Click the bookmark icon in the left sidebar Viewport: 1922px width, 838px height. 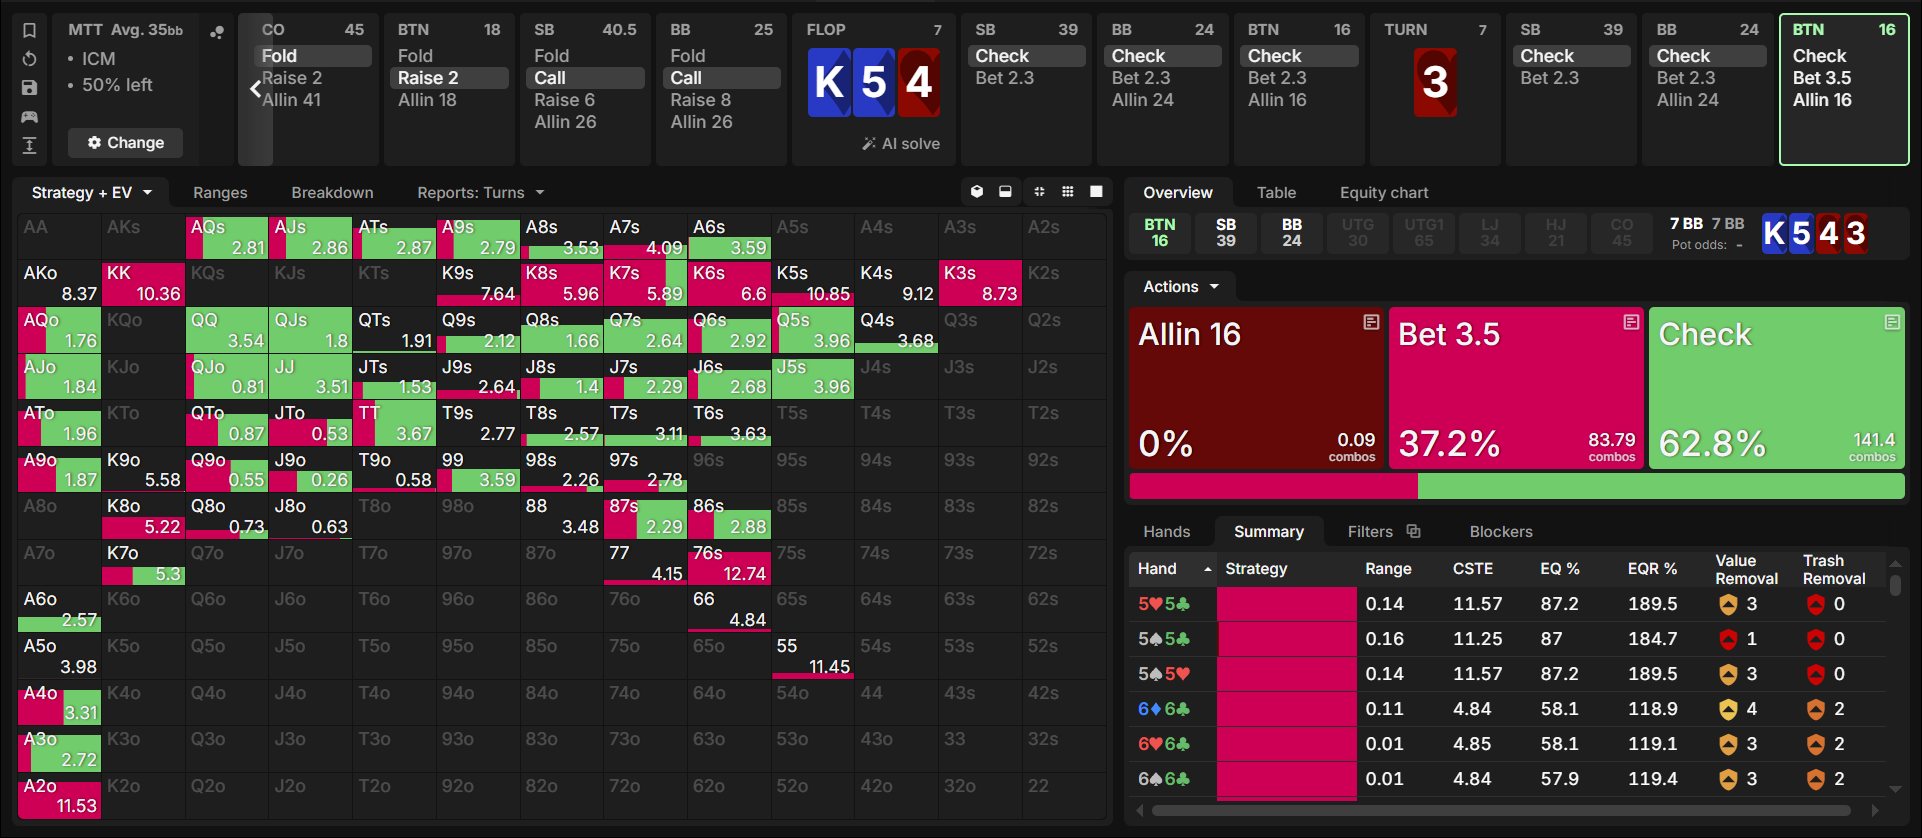point(30,30)
